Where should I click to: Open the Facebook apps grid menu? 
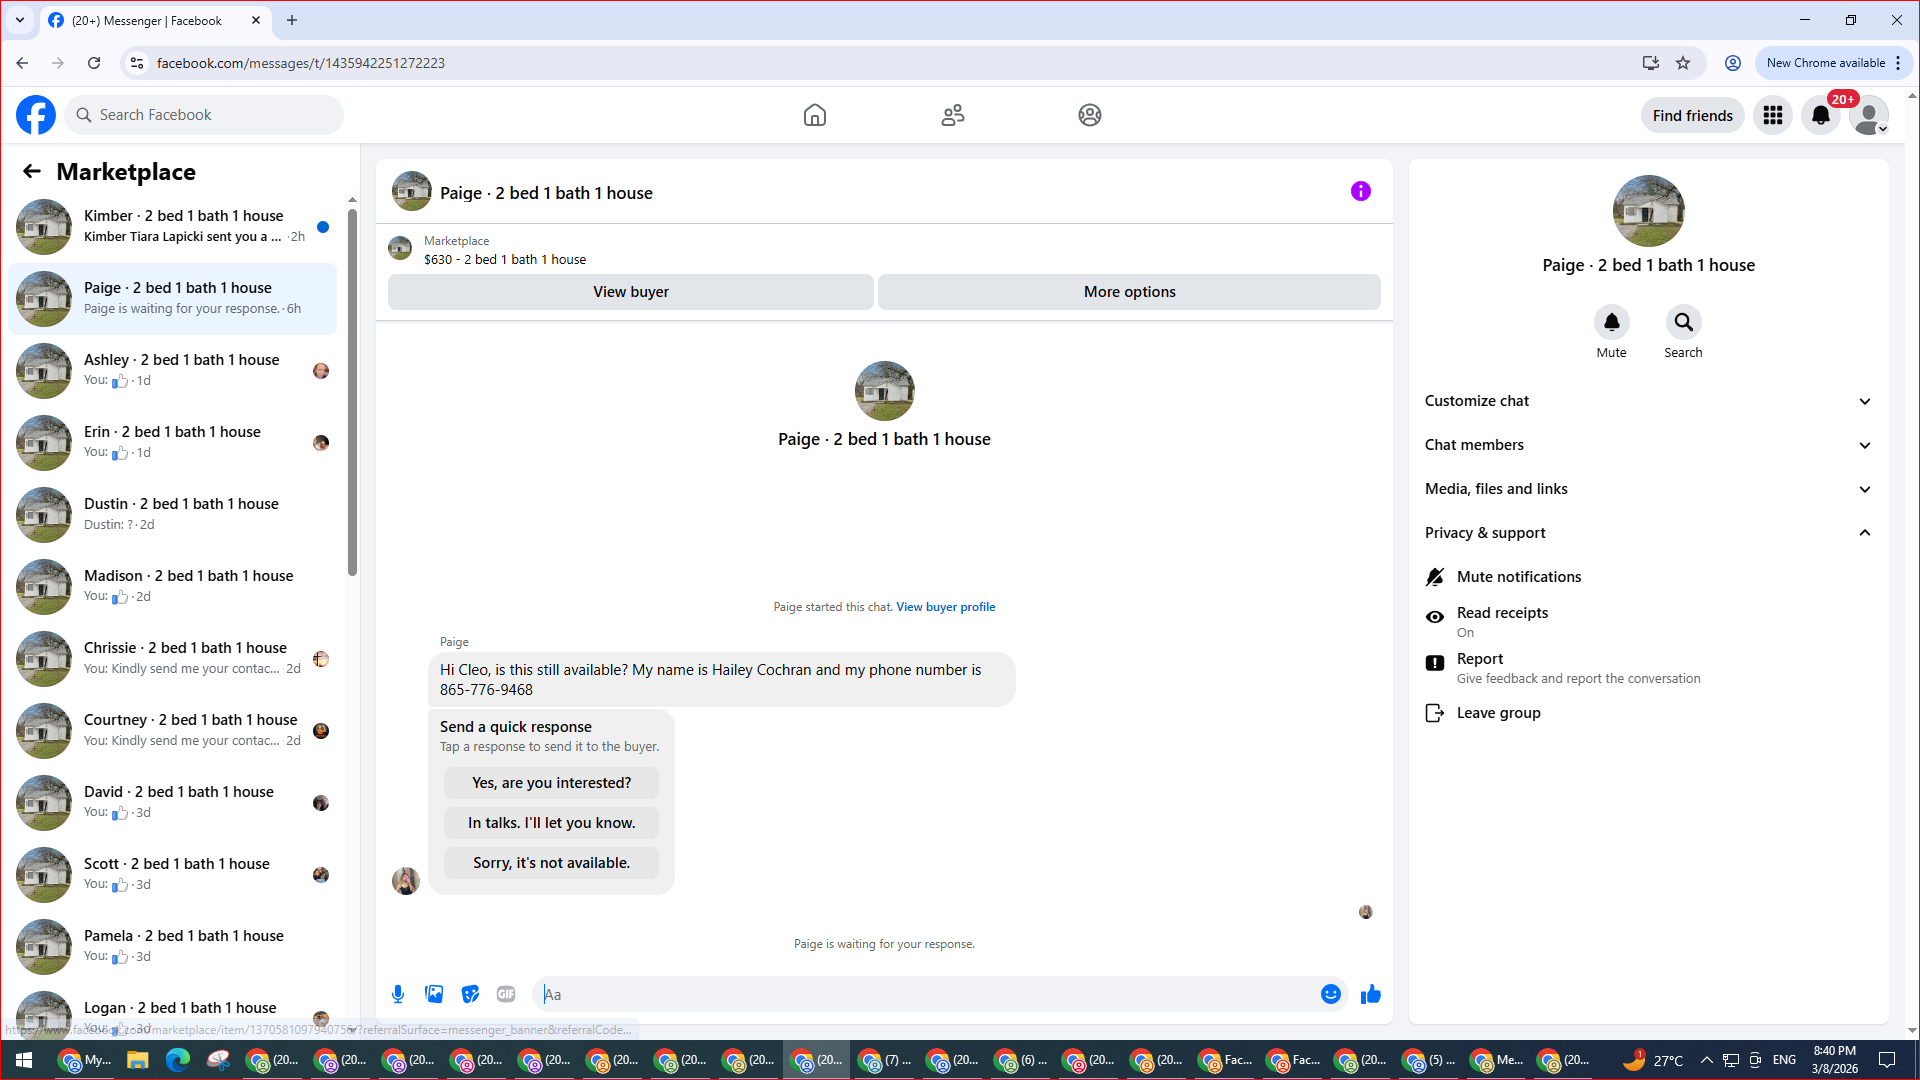[x=1773, y=116]
